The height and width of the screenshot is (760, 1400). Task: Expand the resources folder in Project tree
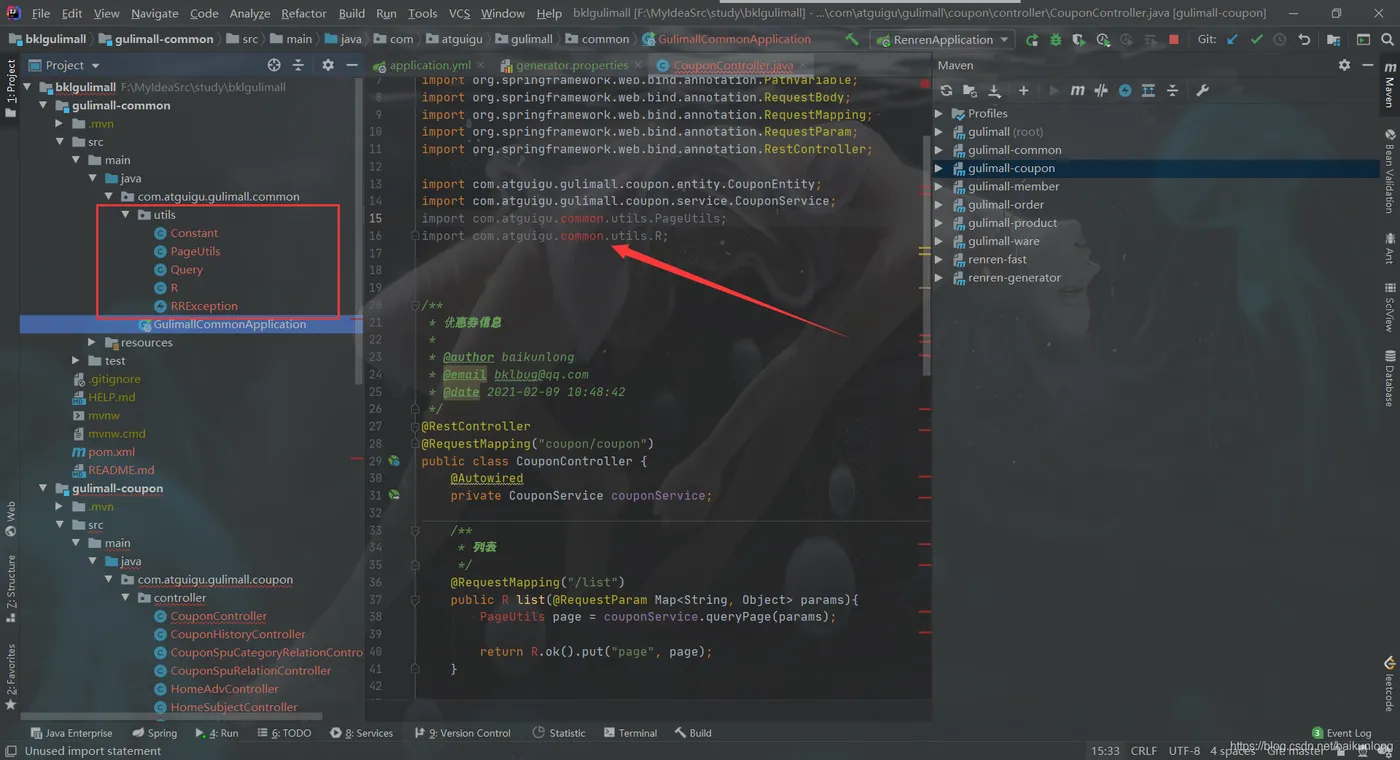tap(92, 343)
